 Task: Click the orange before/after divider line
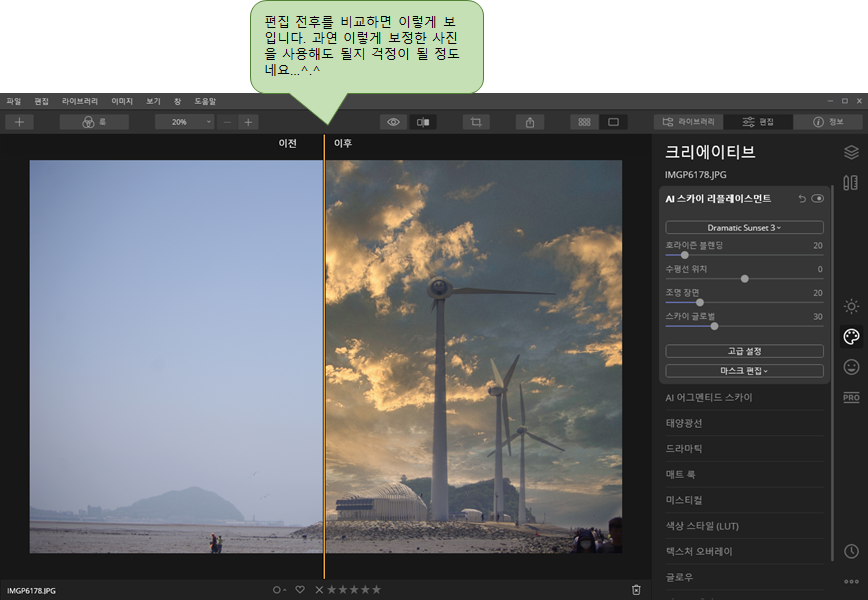coord(324,356)
